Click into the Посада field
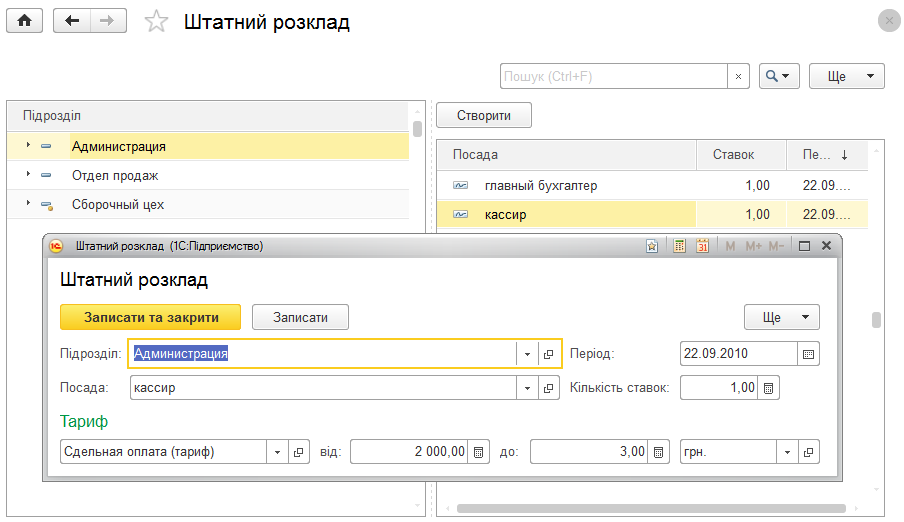904x522 pixels. click(323, 388)
